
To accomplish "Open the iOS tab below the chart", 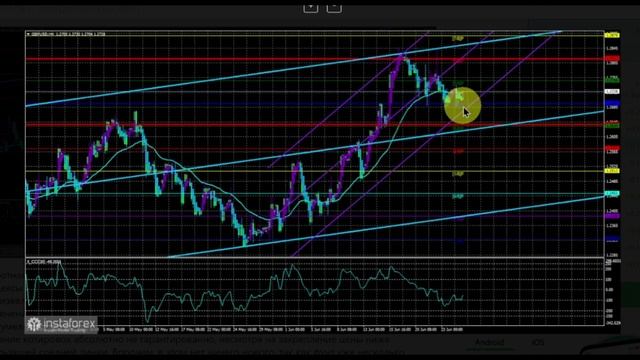I will click(x=538, y=342).
